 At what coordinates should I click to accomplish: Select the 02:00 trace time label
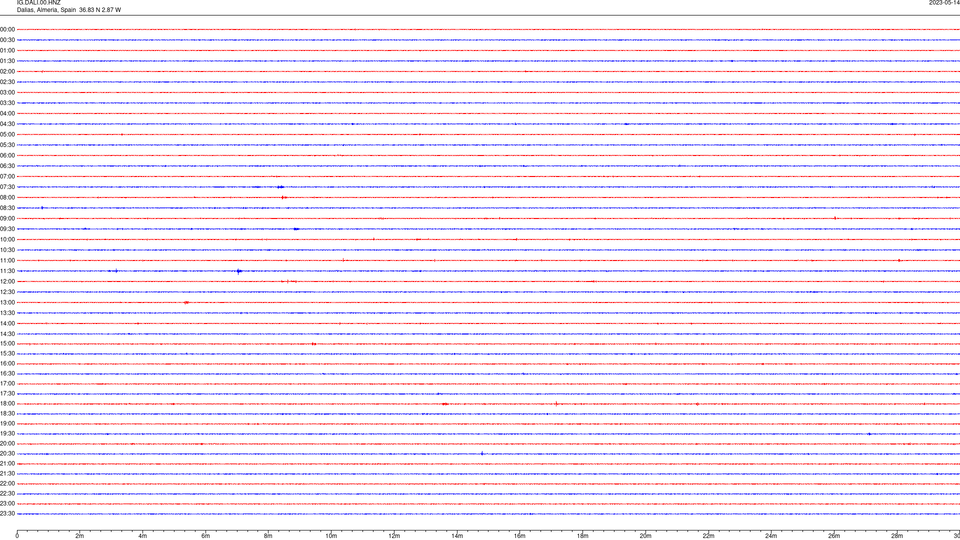tap(7, 72)
